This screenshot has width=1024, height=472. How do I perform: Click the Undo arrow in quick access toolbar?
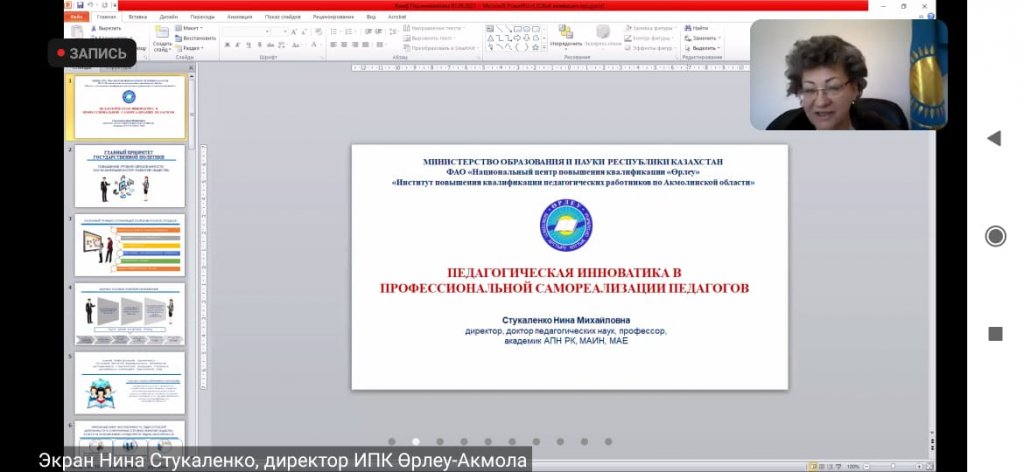point(91,5)
